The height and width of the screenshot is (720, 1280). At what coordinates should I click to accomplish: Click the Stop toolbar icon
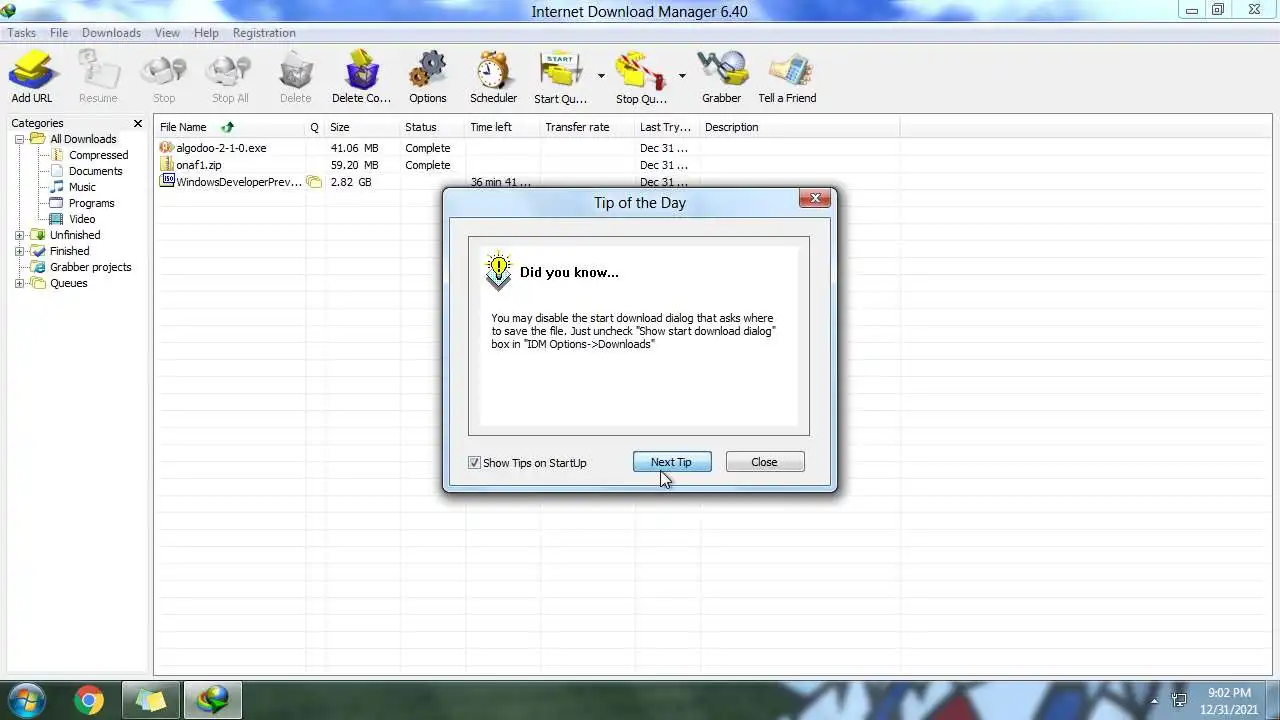(164, 77)
